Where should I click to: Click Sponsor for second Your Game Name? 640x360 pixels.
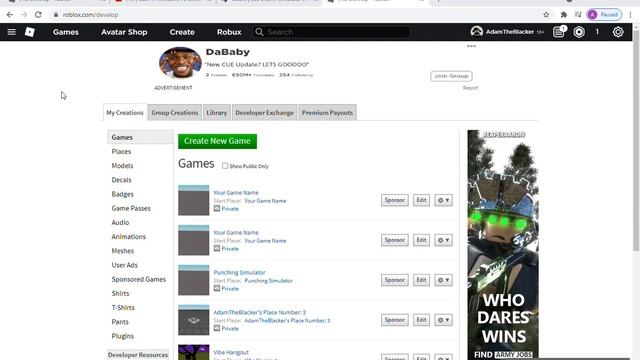coord(395,240)
